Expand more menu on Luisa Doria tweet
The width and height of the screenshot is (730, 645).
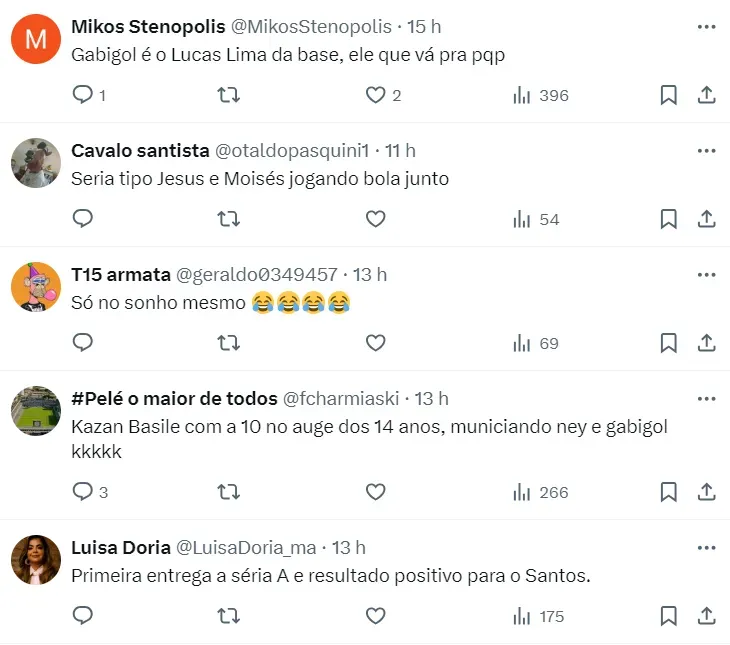click(707, 547)
